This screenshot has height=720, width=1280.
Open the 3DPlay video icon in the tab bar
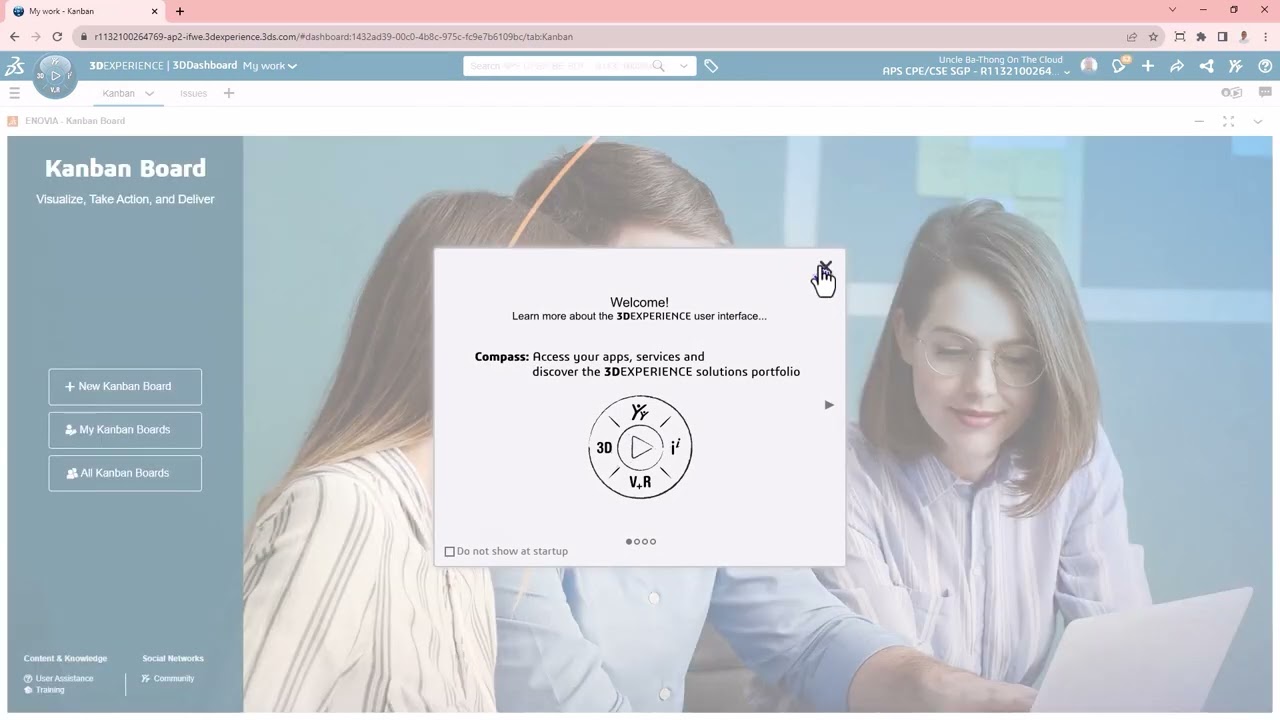click(x=1232, y=93)
